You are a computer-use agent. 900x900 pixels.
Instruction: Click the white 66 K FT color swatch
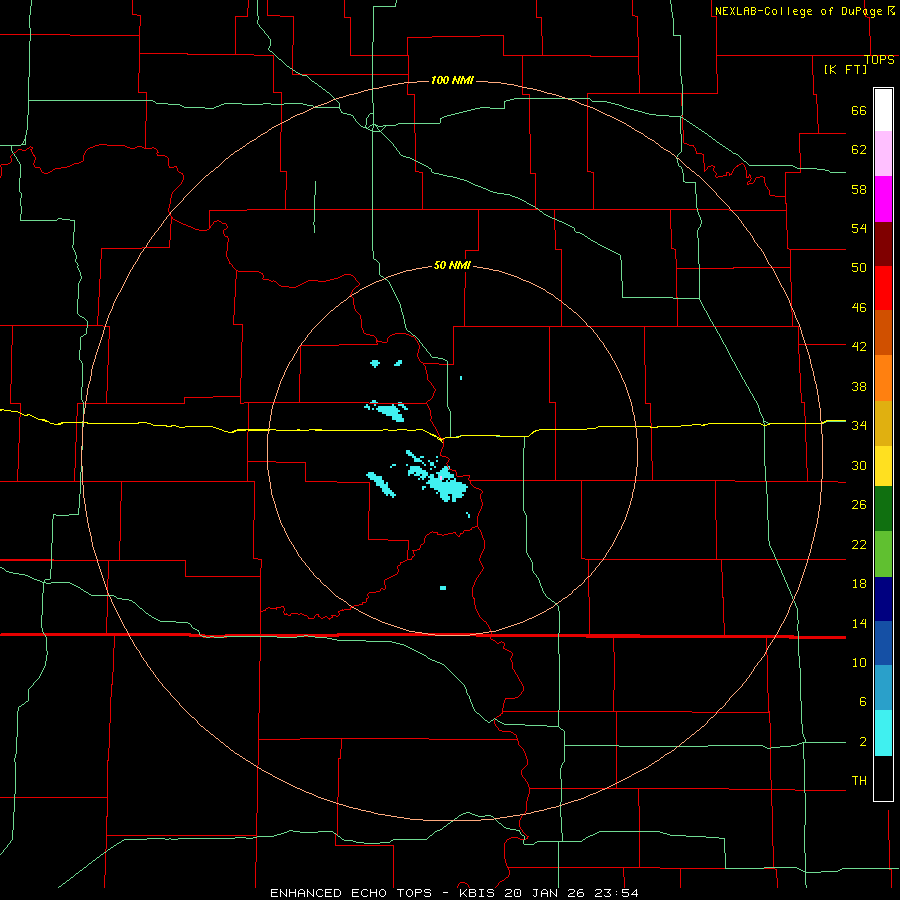883,110
